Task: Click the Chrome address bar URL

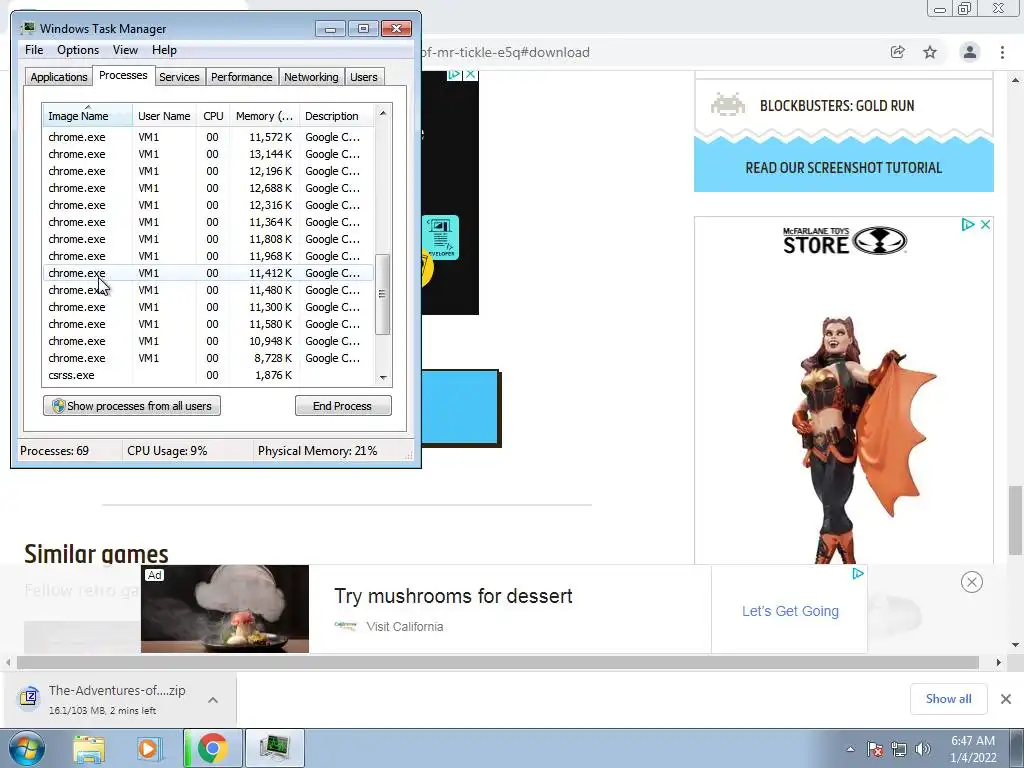Action: tap(506, 52)
